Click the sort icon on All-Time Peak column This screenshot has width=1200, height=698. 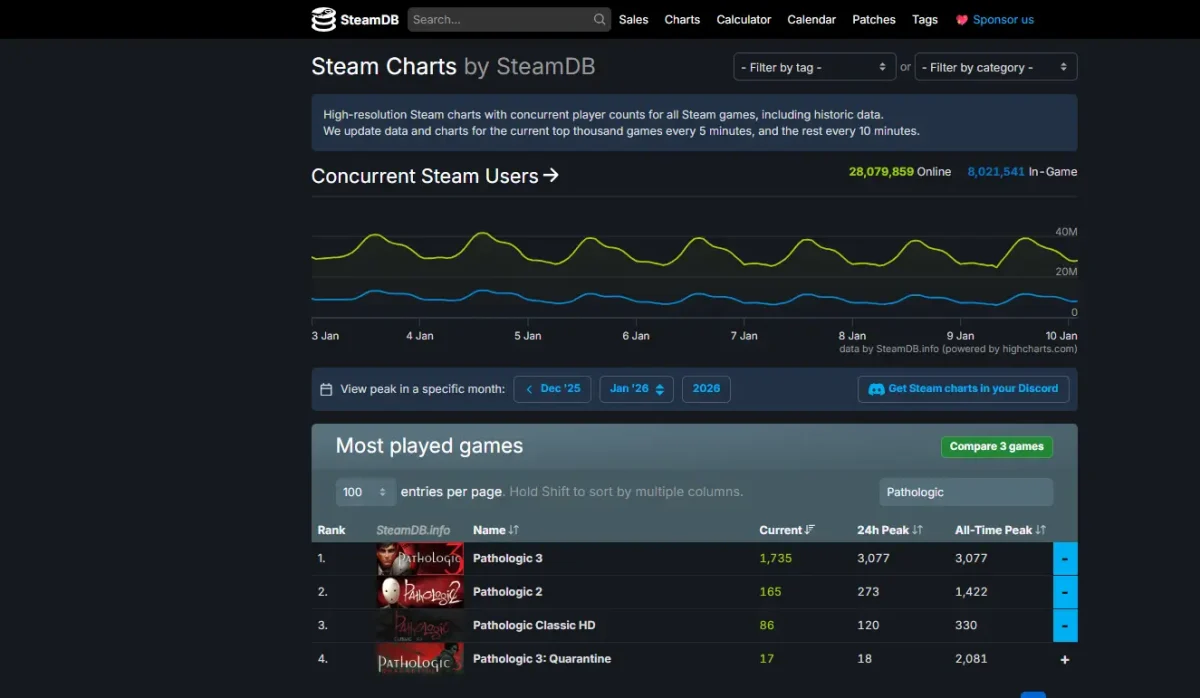coord(1040,529)
